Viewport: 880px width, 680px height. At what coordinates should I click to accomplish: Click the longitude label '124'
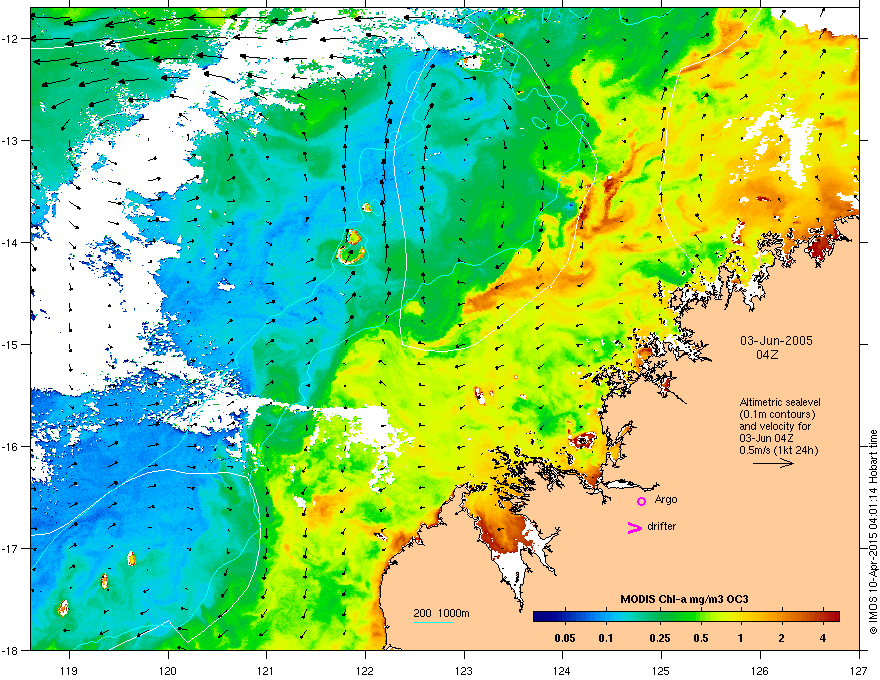tap(562, 670)
